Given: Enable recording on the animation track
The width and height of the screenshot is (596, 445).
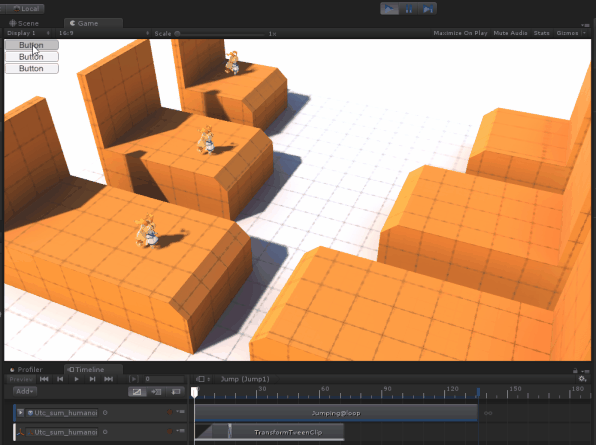Looking at the screenshot, I should tap(170, 412).
